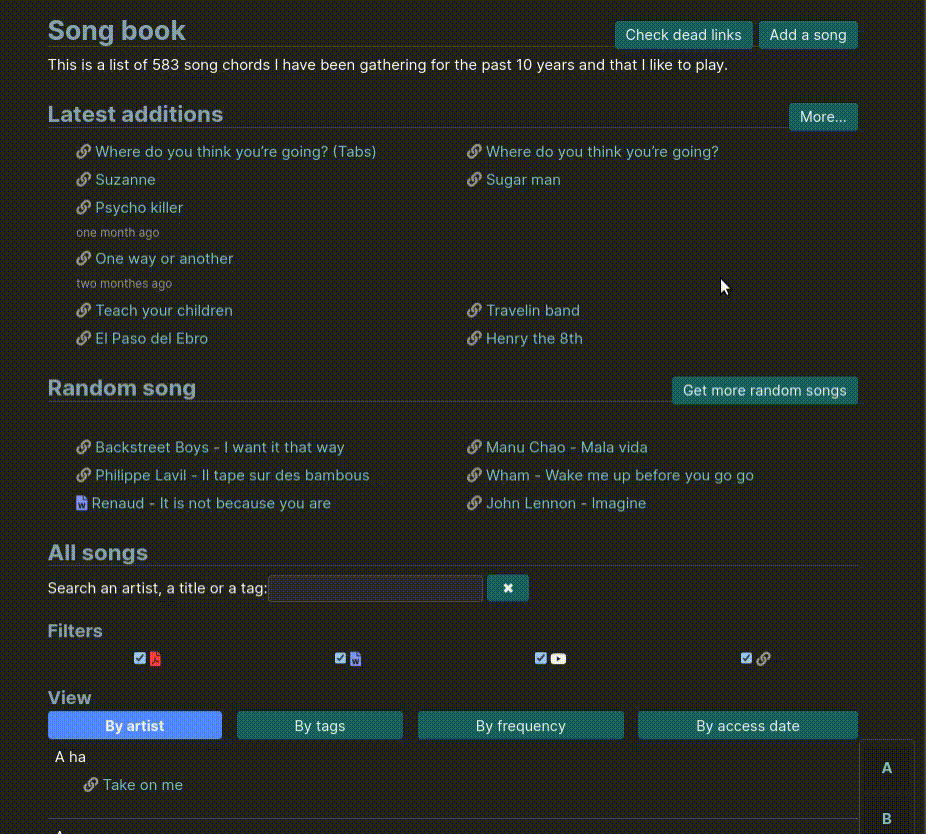Click the link icon beside Henry the 8th
The height and width of the screenshot is (834, 926).
pos(474,338)
